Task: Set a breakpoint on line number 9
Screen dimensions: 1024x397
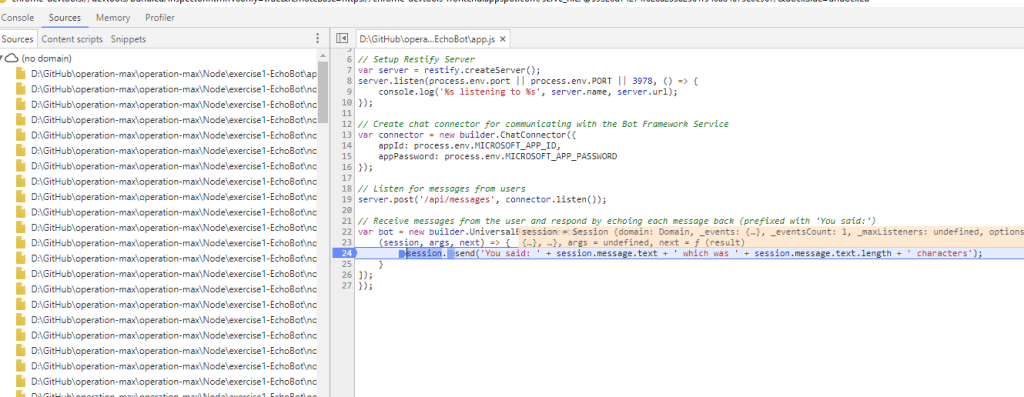Action: [x=350, y=91]
